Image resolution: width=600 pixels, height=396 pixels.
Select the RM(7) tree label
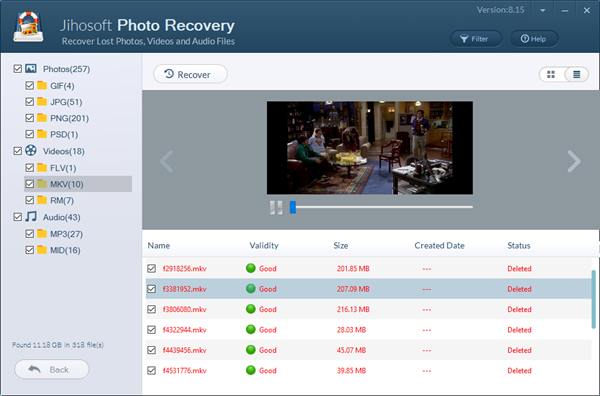[62, 200]
